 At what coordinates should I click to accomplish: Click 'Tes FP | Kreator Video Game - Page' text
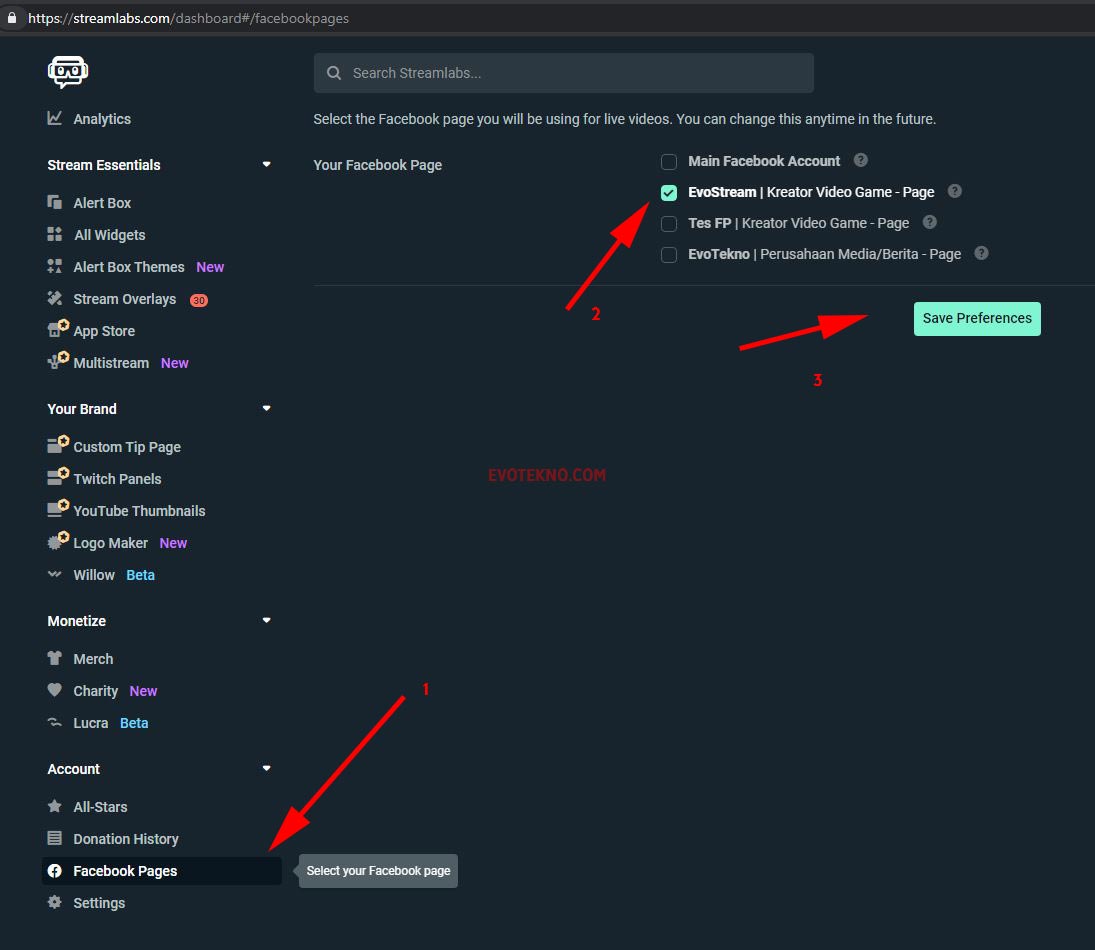coord(798,223)
